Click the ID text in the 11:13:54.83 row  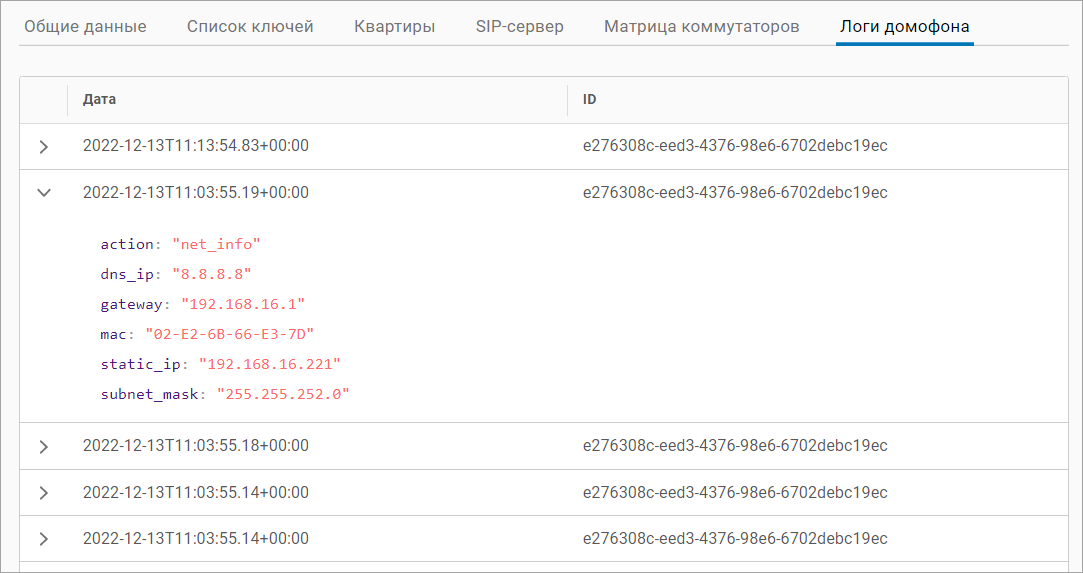pyautogui.click(x=735, y=146)
